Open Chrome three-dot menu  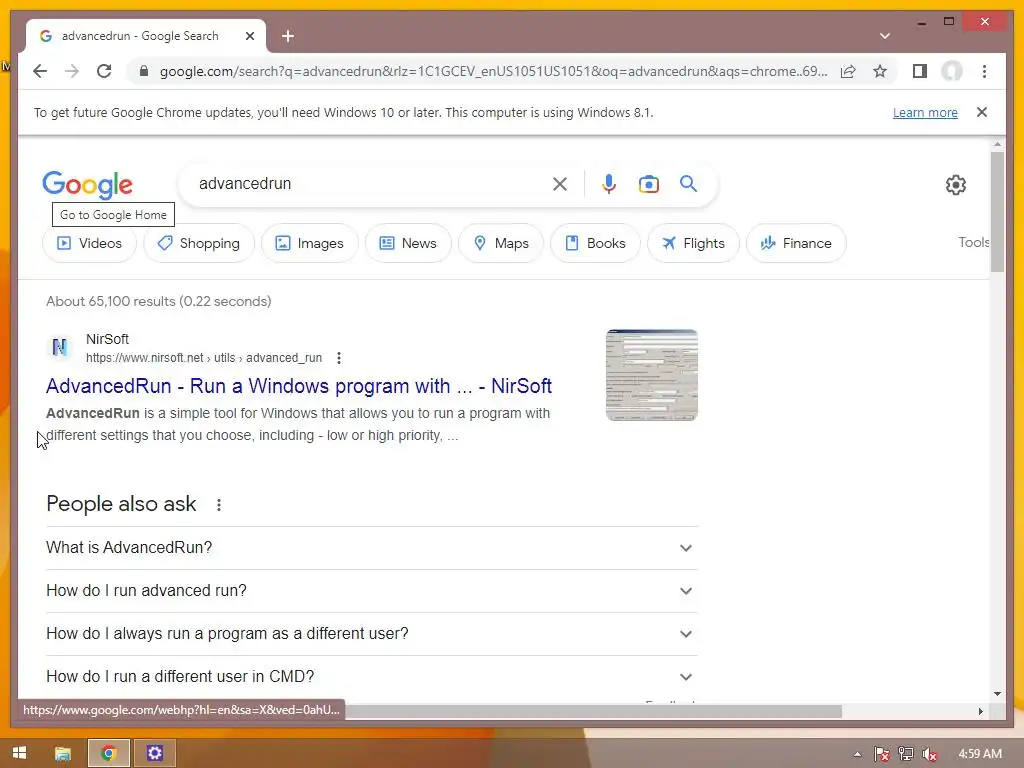tap(984, 71)
